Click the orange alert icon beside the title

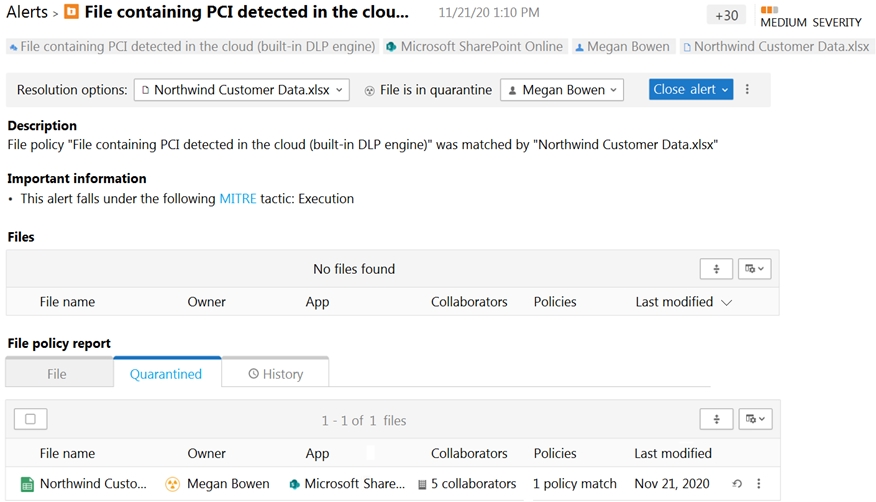[71, 13]
